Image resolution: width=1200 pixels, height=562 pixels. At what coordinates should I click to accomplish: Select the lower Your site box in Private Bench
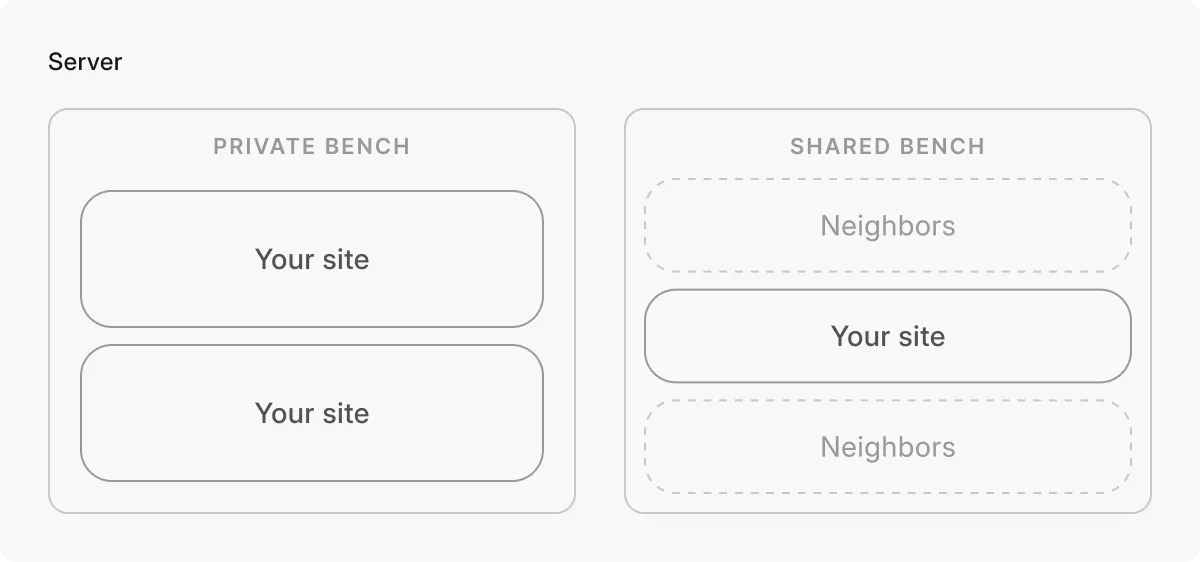point(160,445)
